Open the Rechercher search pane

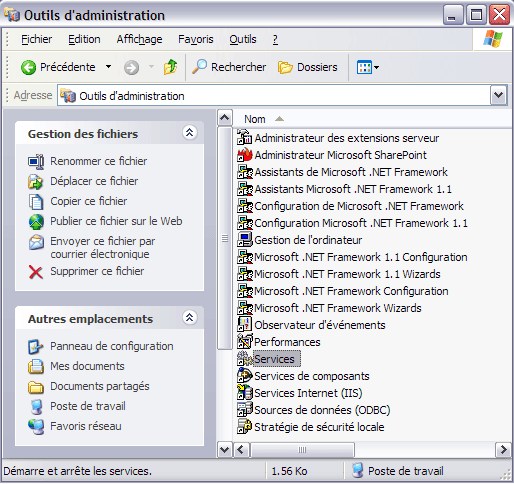coord(229,67)
